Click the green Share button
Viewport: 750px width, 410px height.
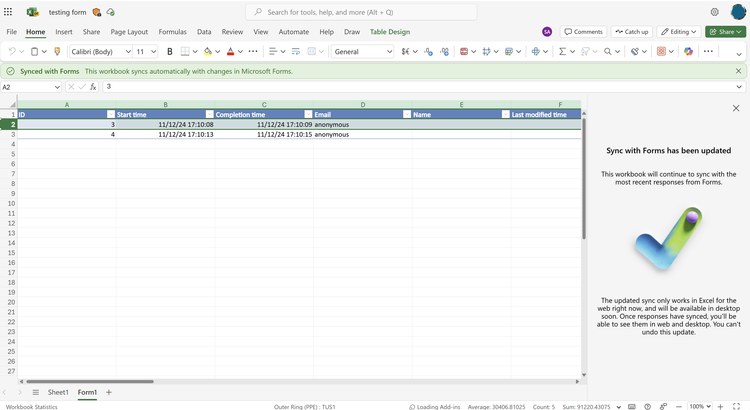click(x=726, y=32)
